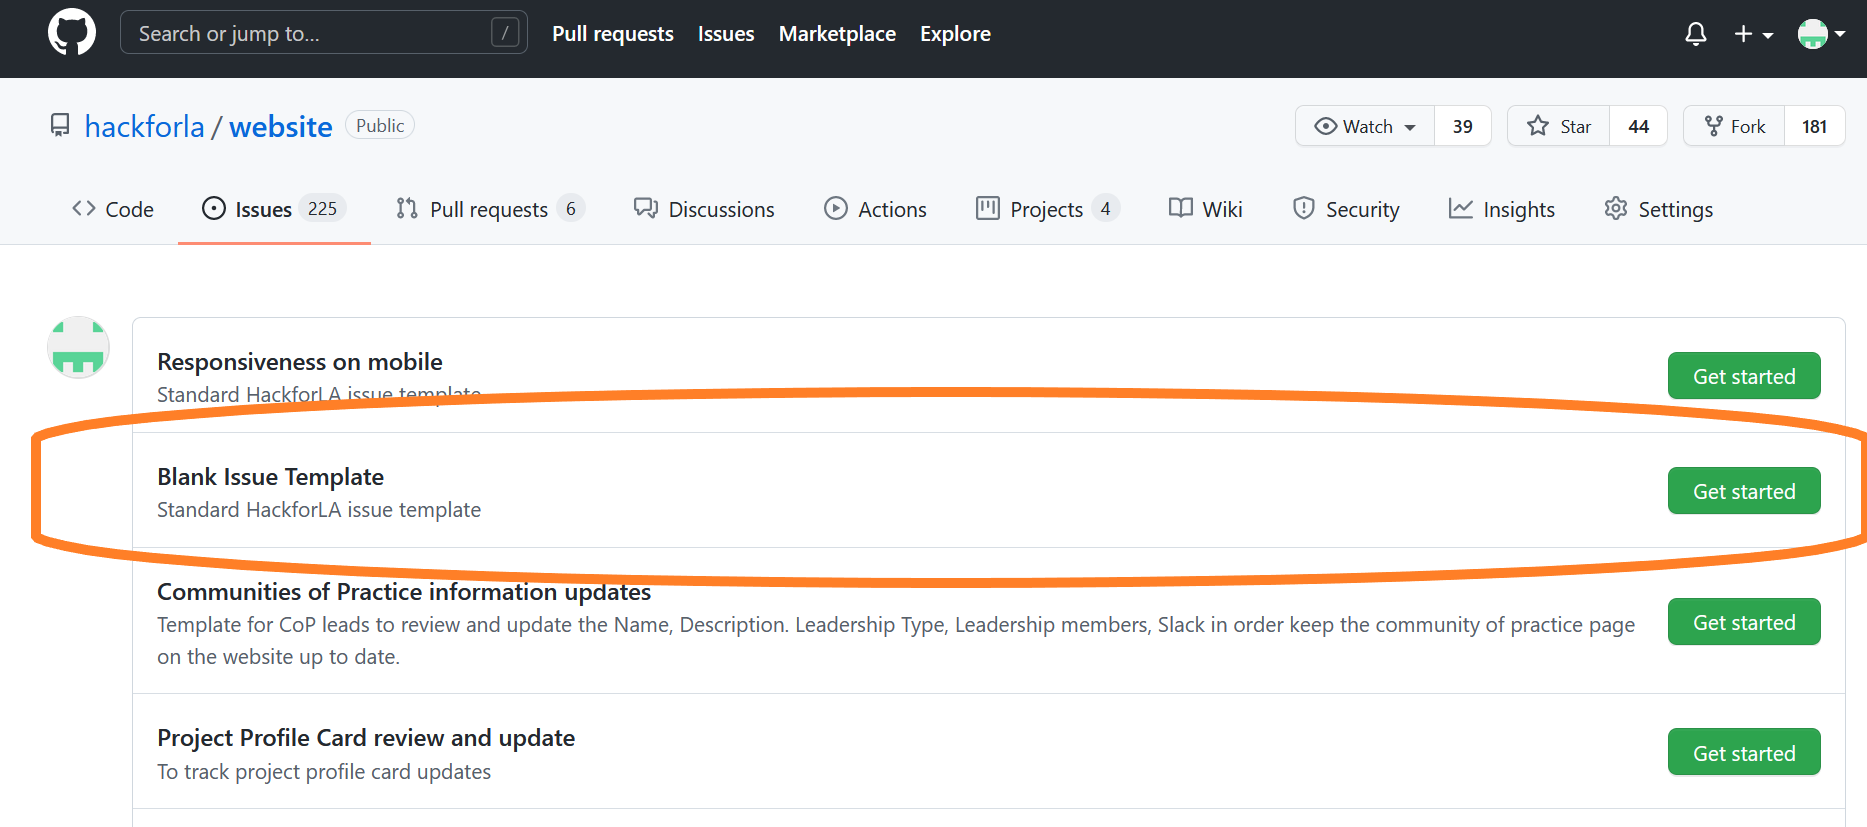Switch to the Pull requests tab
The width and height of the screenshot is (1867, 827).
[x=489, y=209]
